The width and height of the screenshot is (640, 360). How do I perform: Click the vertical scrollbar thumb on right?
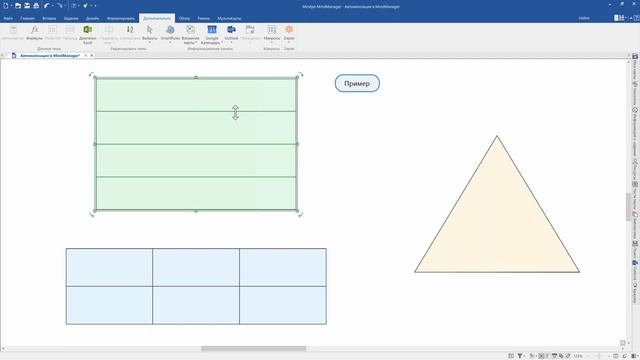point(628,207)
